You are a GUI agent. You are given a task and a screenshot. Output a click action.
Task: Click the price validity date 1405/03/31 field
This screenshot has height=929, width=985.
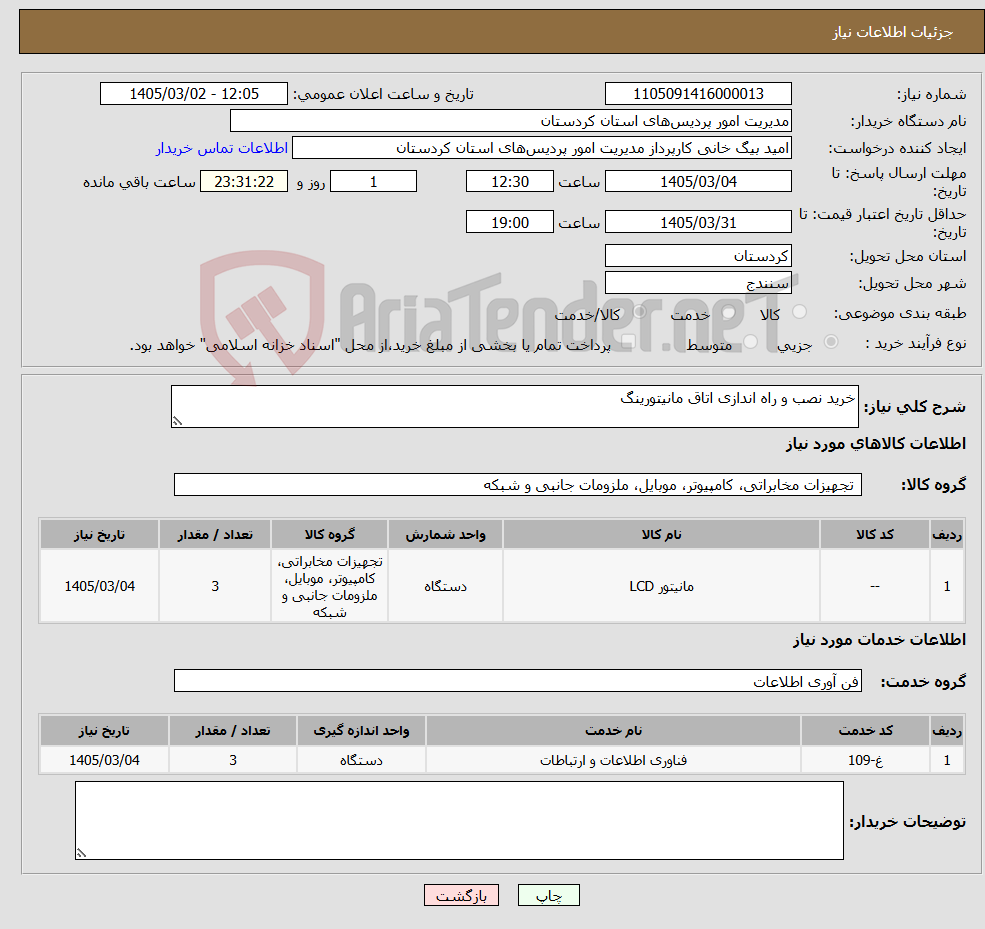click(698, 222)
